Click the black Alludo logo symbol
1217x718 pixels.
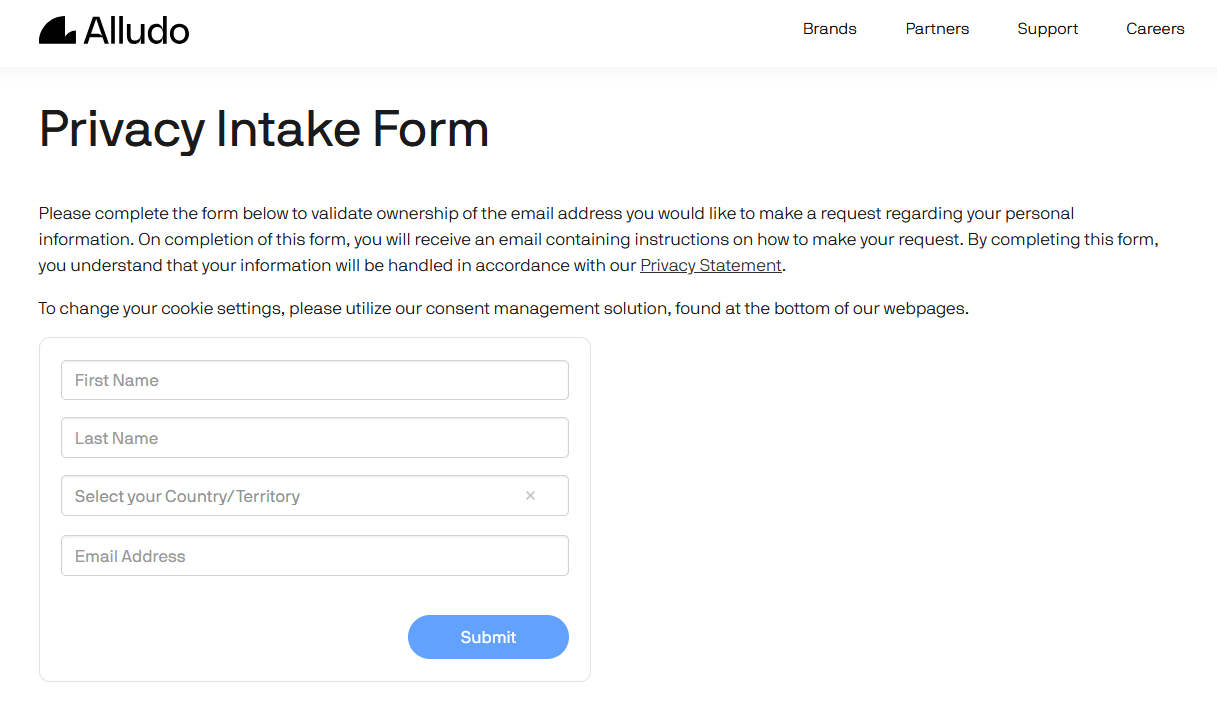point(57,30)
